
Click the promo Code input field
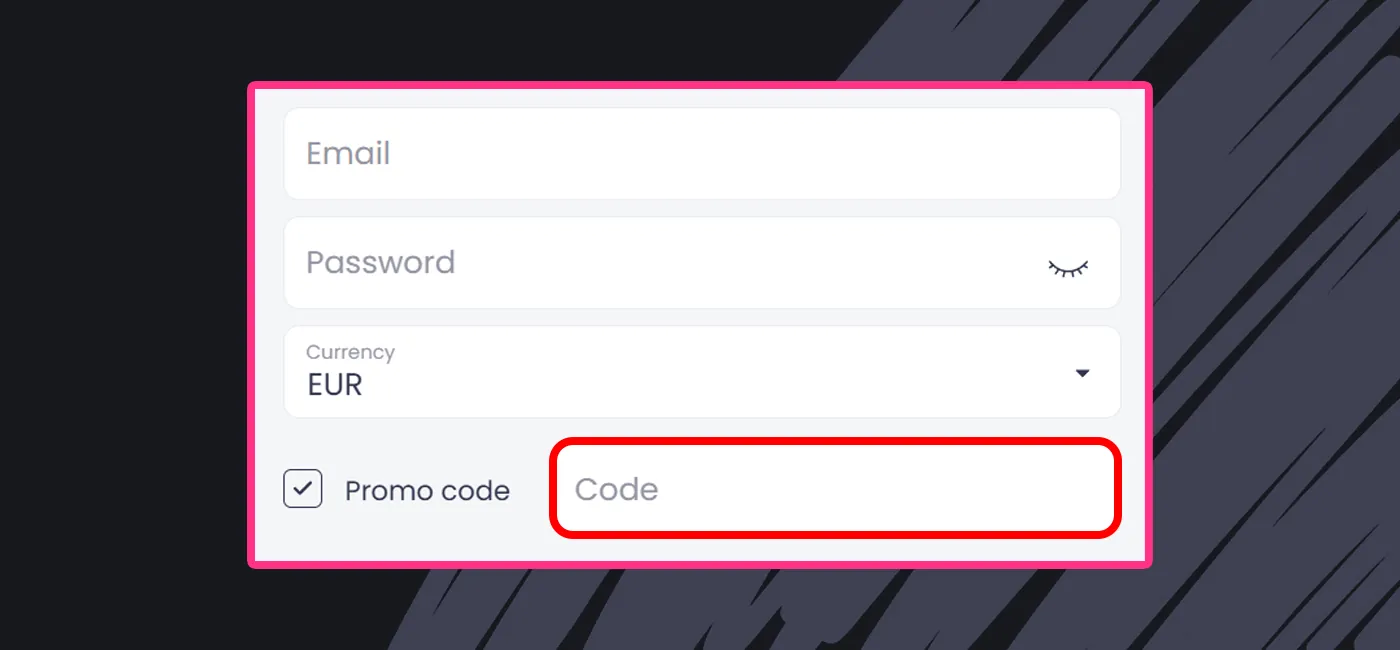[835, 489]
